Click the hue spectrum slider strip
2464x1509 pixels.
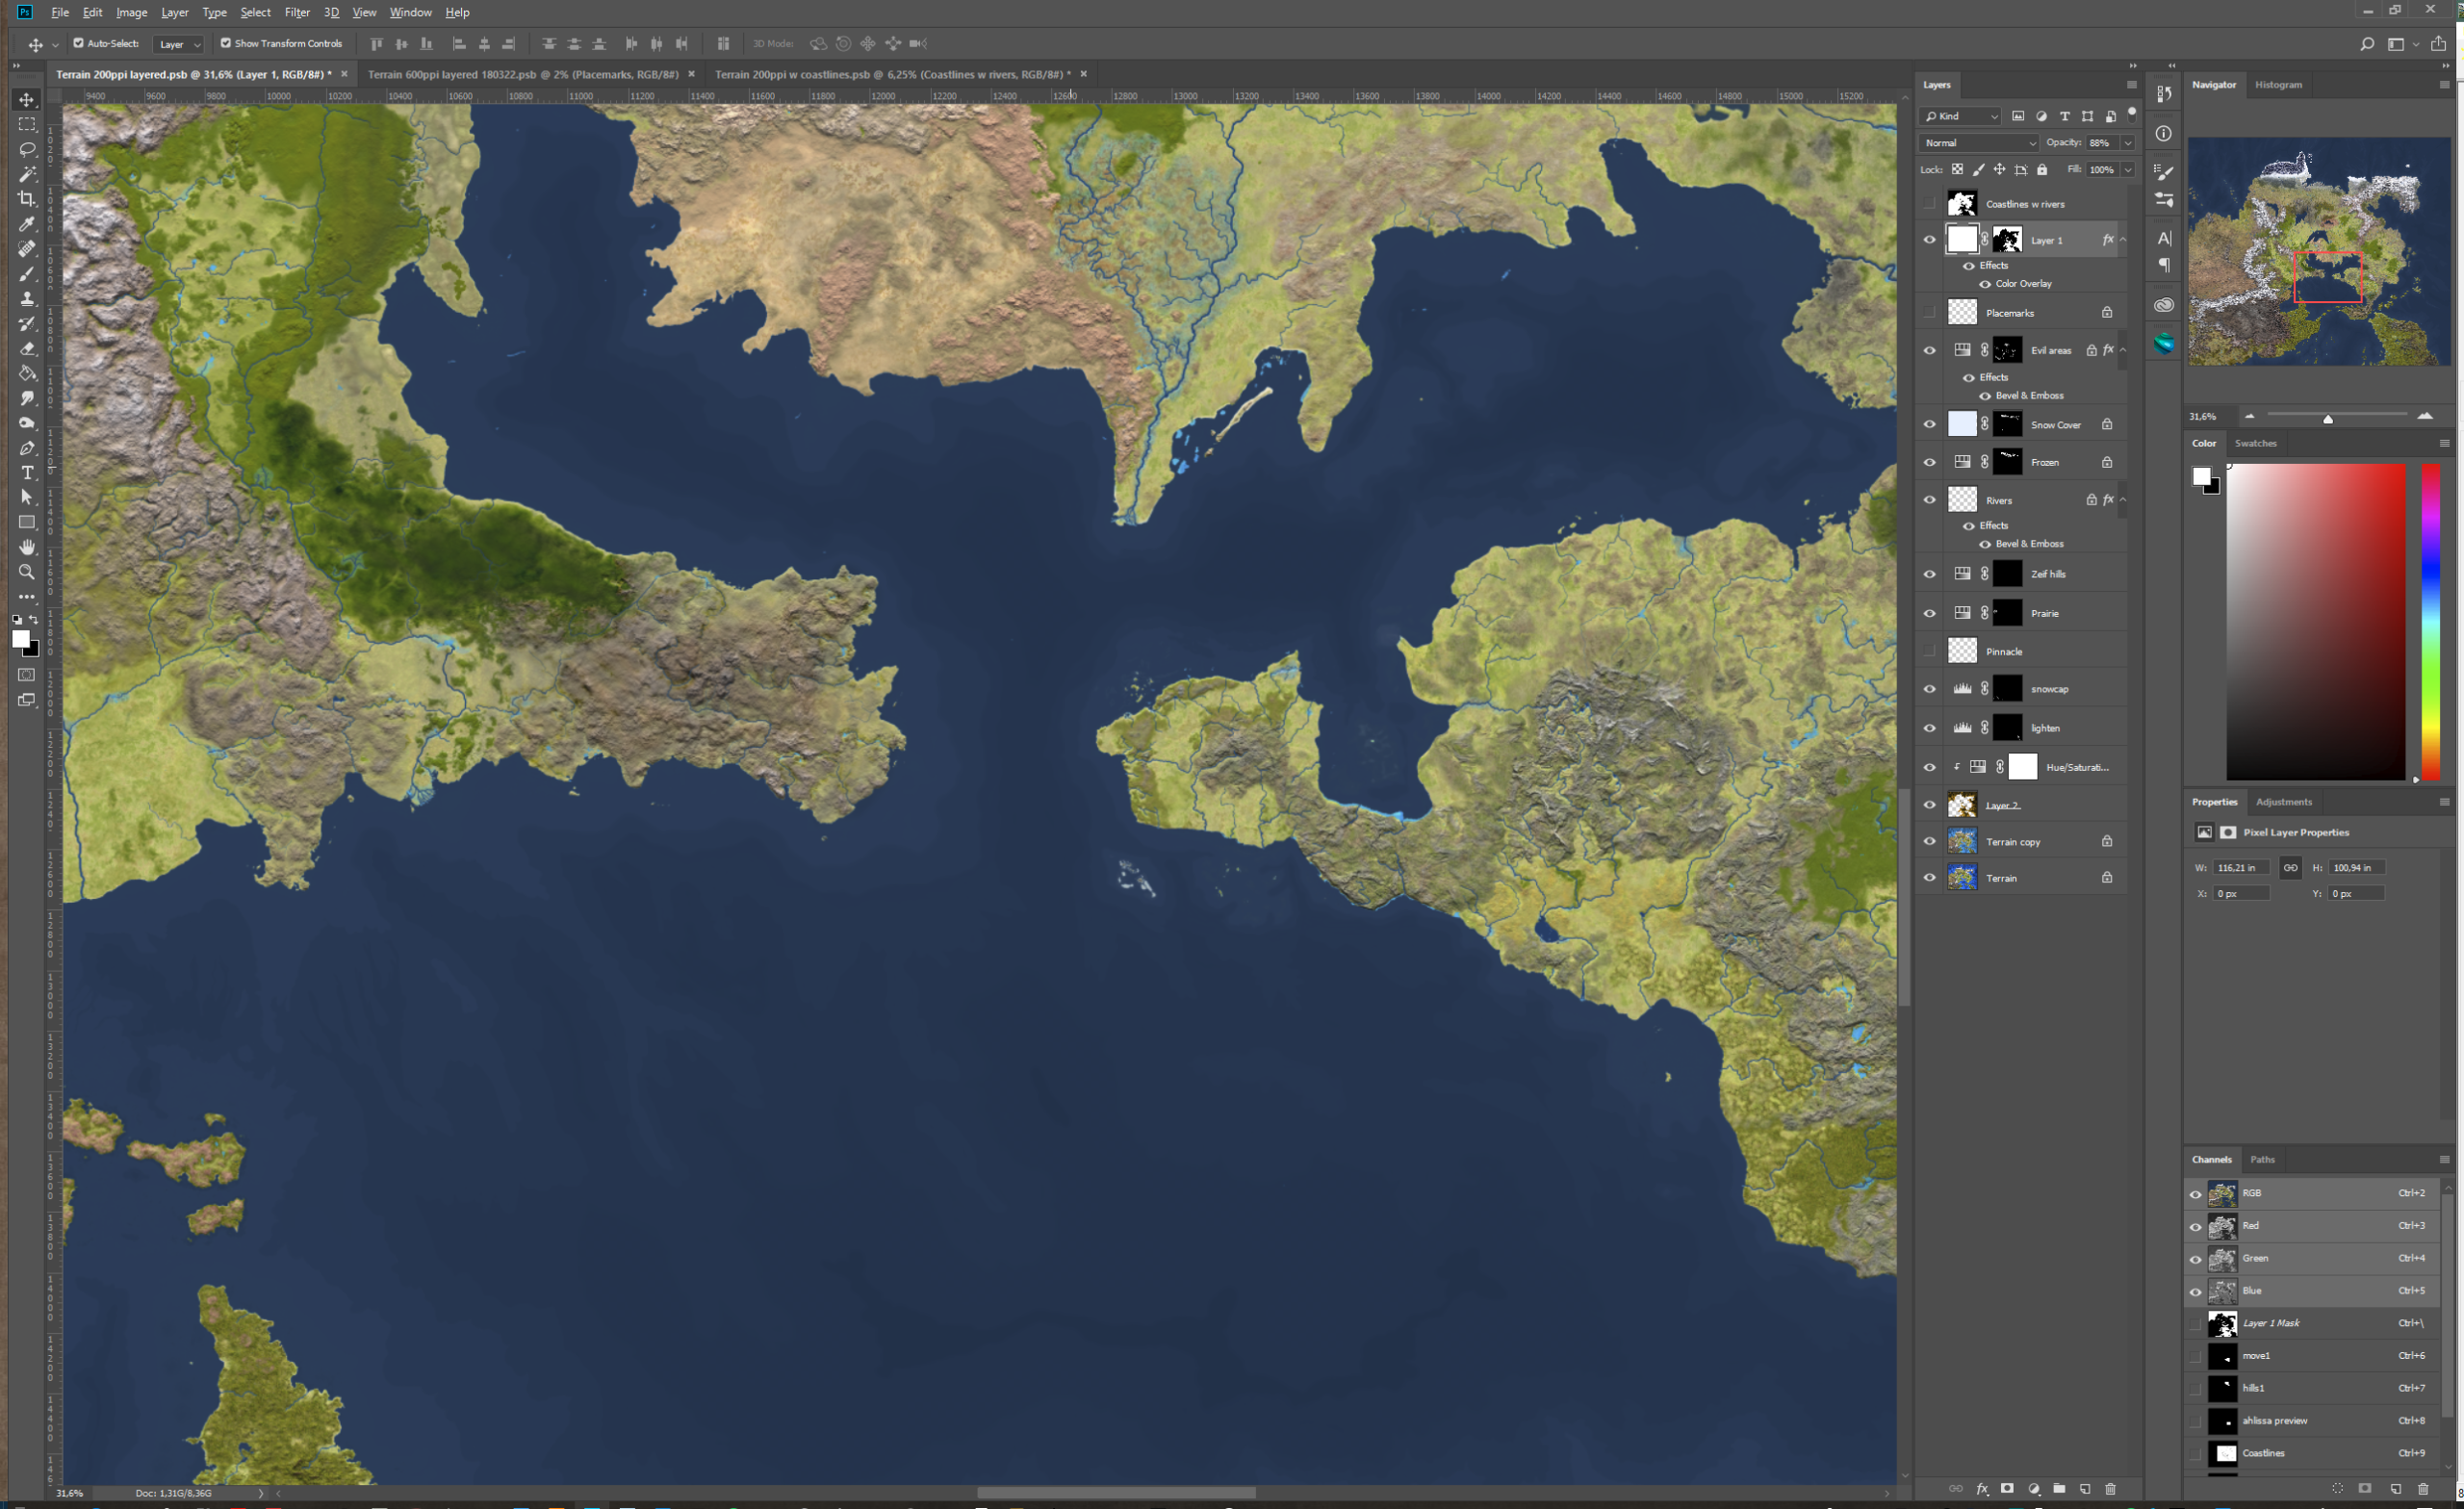tap(2430, 620)
